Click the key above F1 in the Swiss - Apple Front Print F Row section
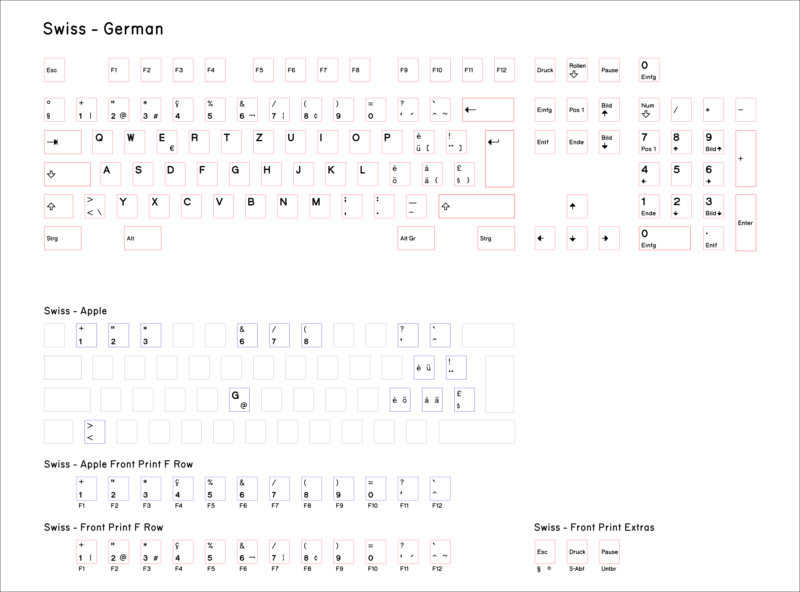Viewport: 800px width, 592px height. (x=86, y=488)
